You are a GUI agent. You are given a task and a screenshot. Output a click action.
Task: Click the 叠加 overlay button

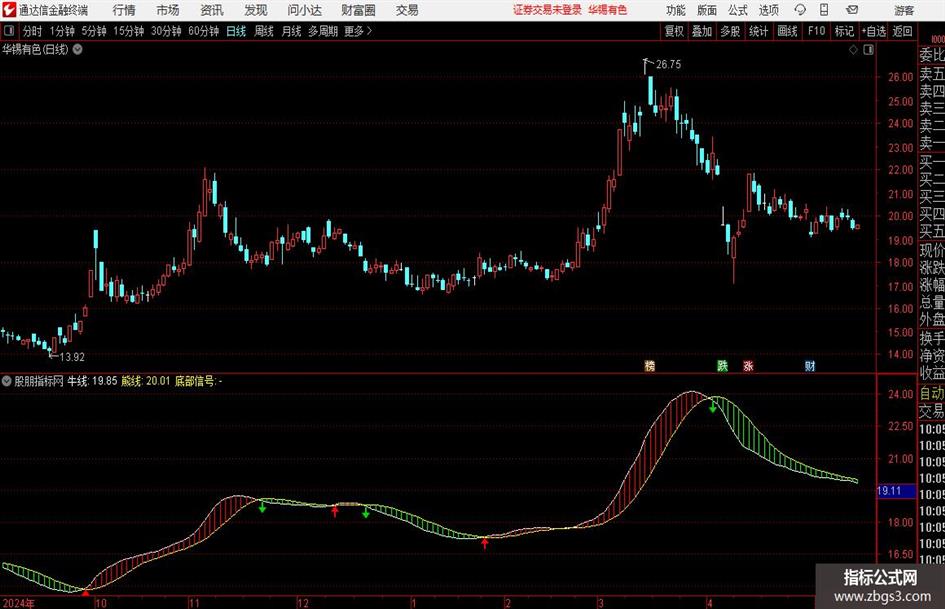coord(702,31)
